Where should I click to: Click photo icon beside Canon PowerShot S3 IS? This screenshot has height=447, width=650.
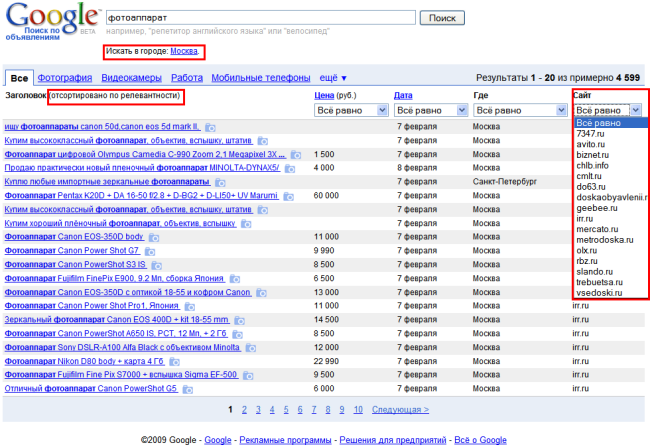coord(157,265)
